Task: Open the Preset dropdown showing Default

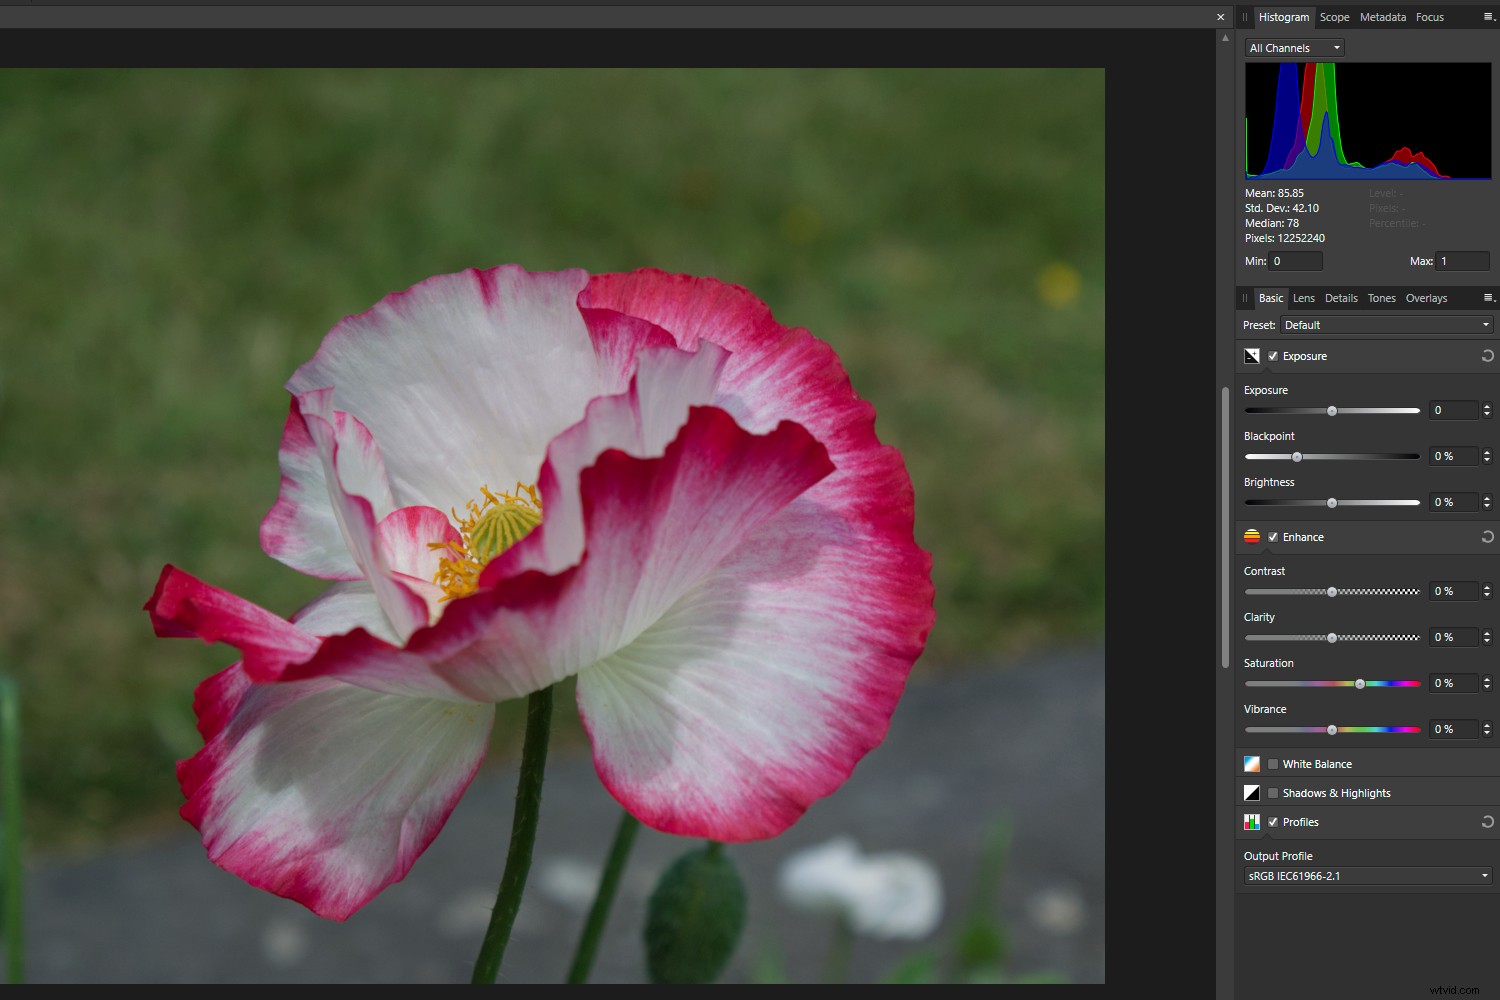Action: (1386, 324)
